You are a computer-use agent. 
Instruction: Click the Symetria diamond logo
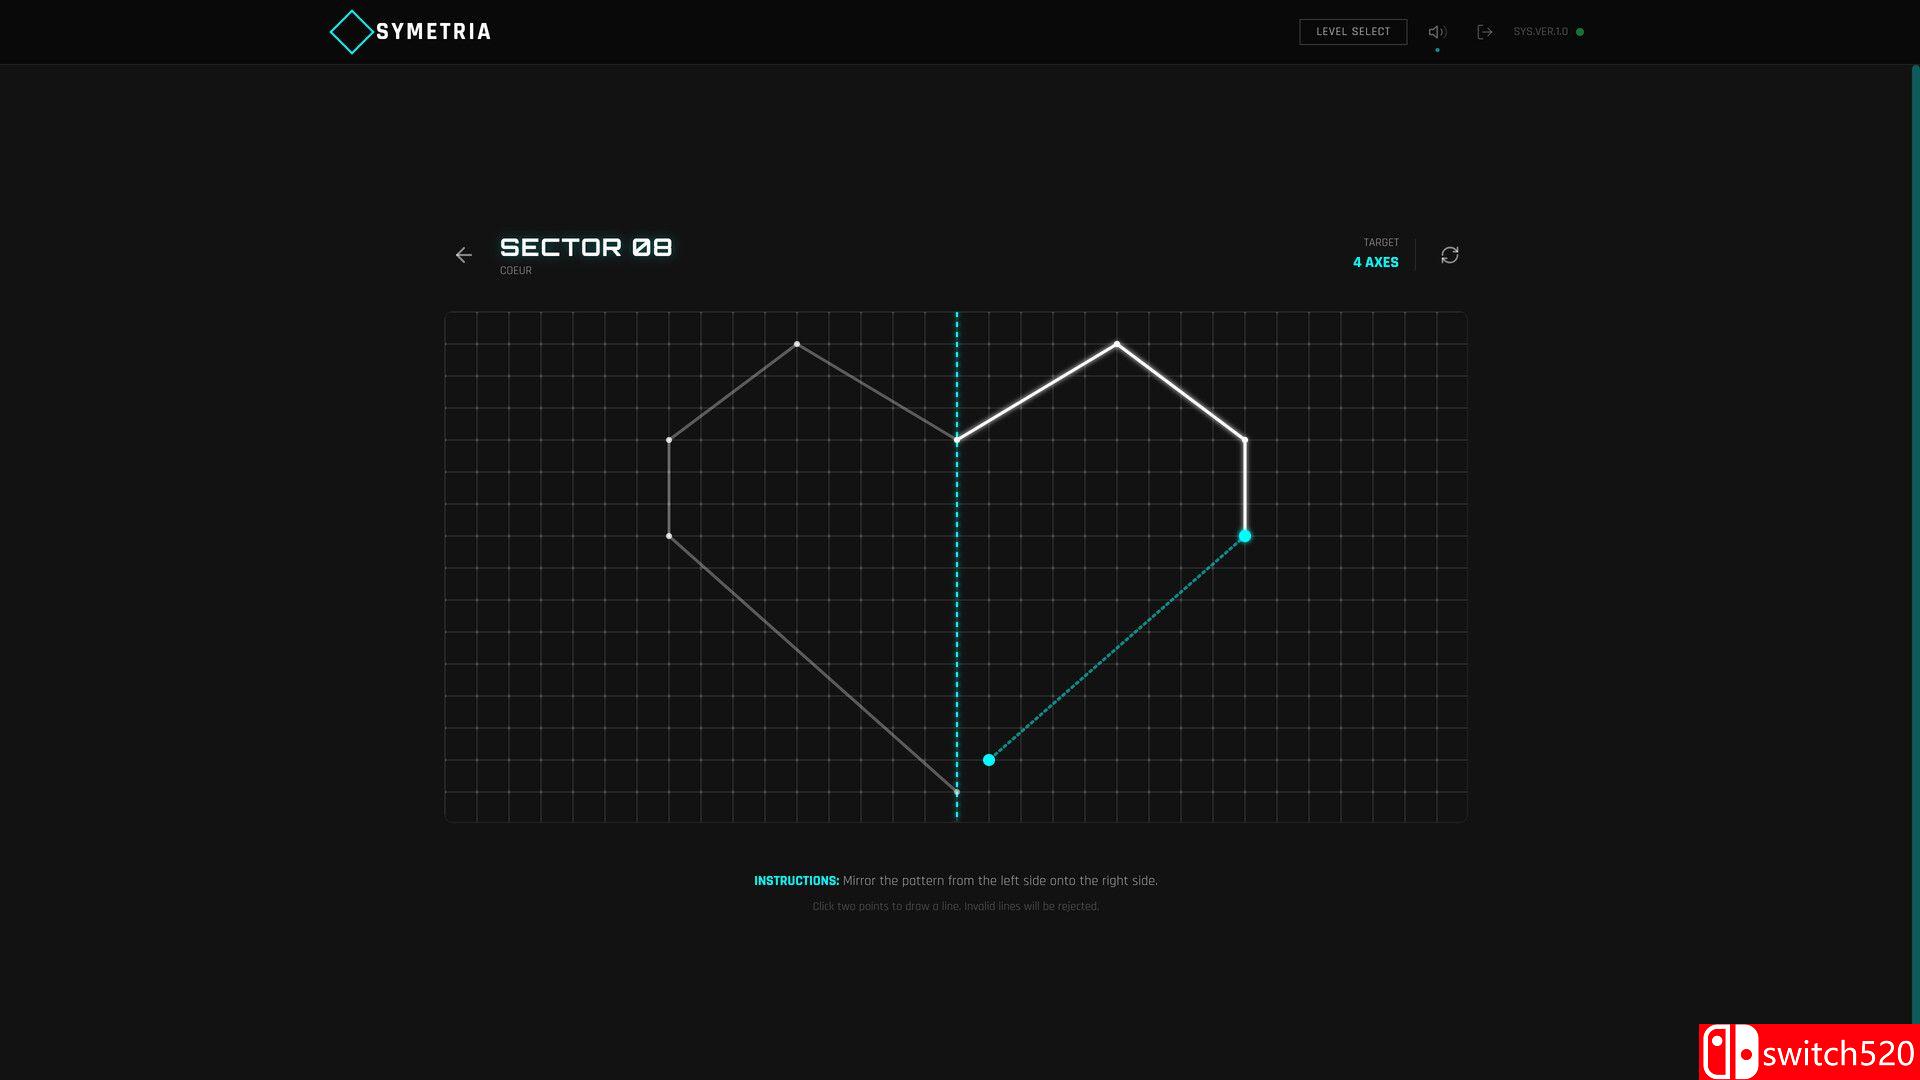point(351,32)
